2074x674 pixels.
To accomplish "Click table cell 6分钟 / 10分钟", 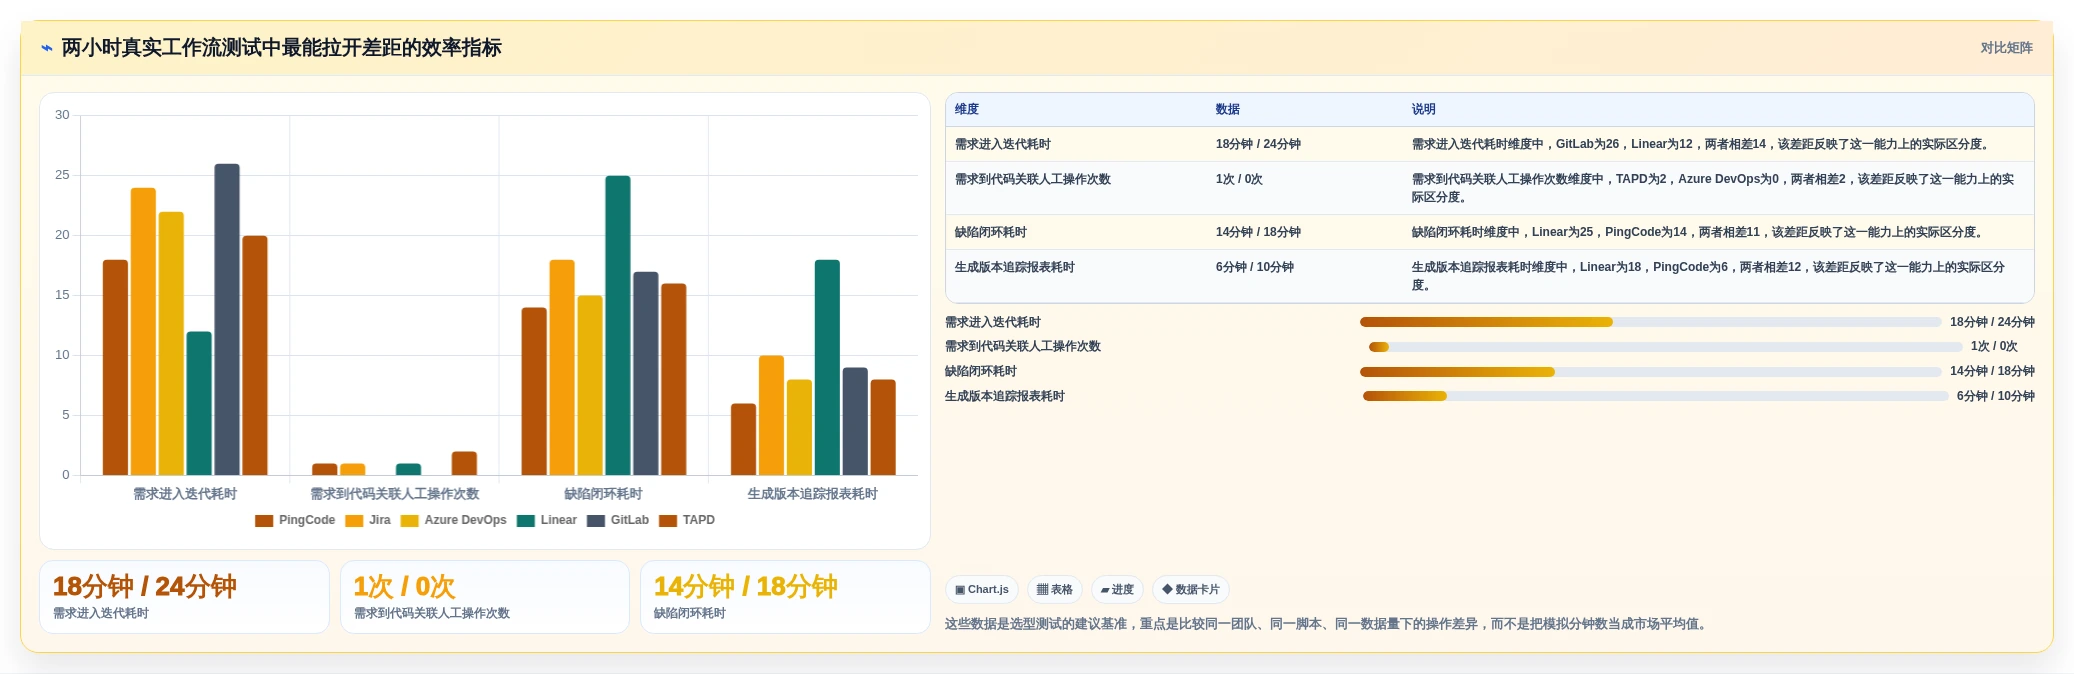I will (x=1255, y=268).
